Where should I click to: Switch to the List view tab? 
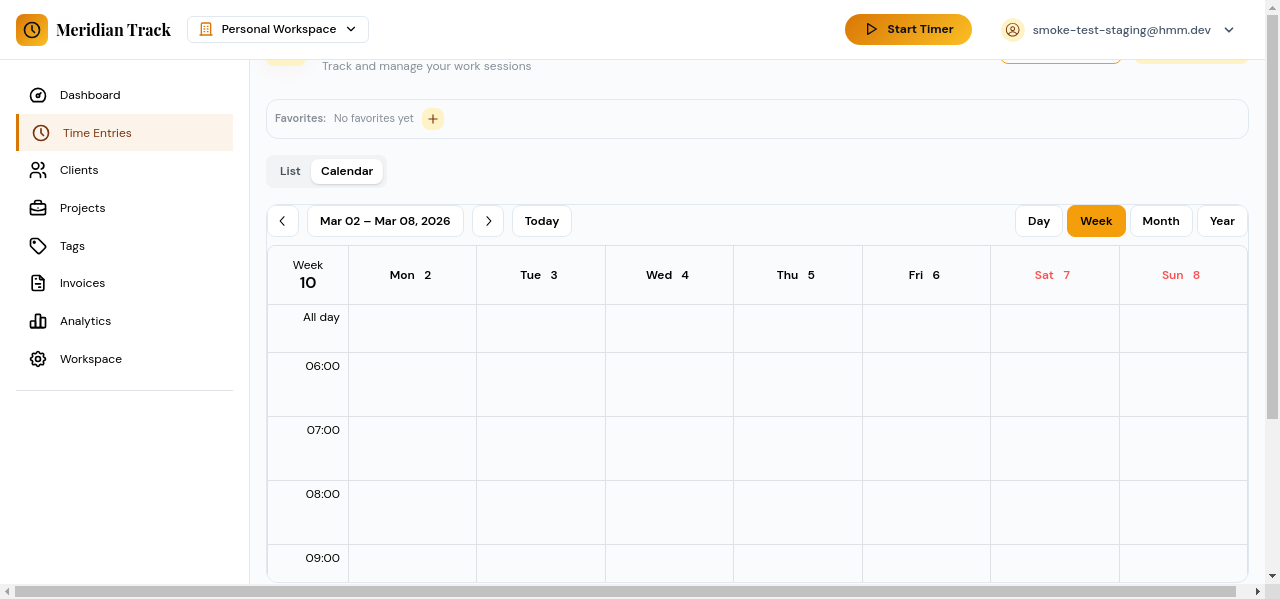(290, 170)
